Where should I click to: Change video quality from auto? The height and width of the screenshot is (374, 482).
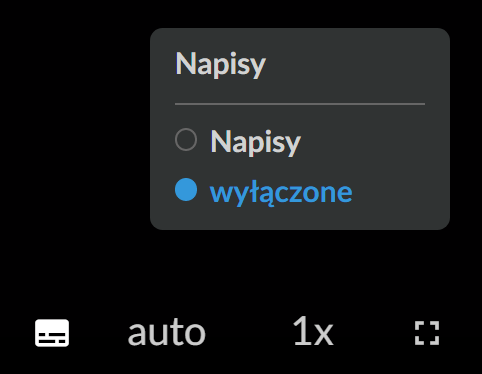pos(166,333)
